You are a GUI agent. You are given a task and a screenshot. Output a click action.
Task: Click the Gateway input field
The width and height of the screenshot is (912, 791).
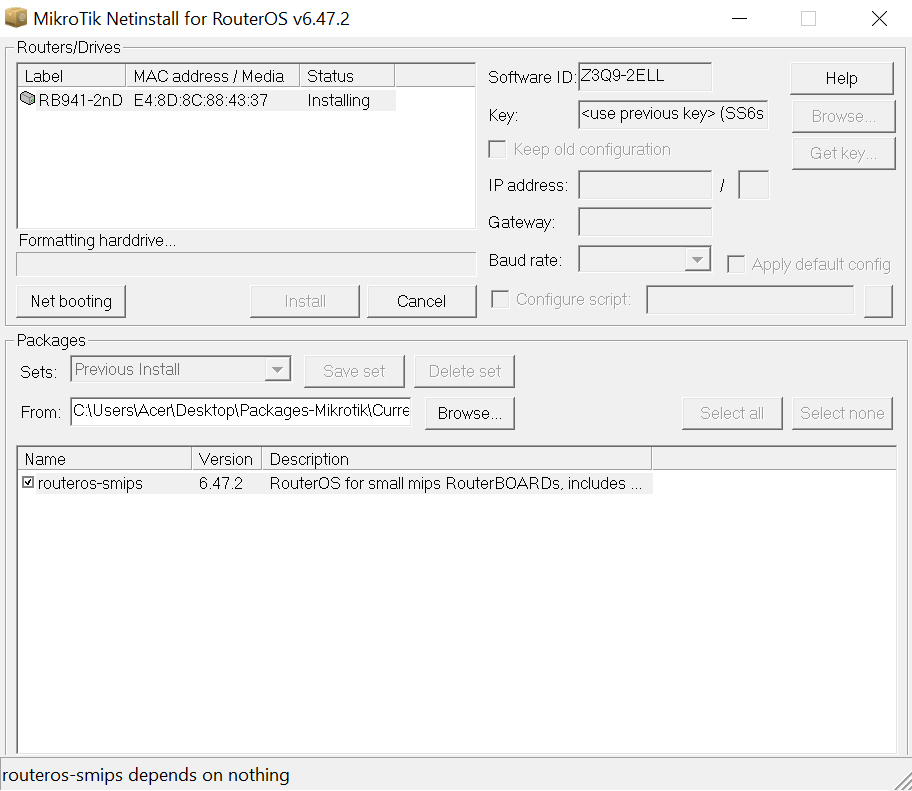point(645,222)
